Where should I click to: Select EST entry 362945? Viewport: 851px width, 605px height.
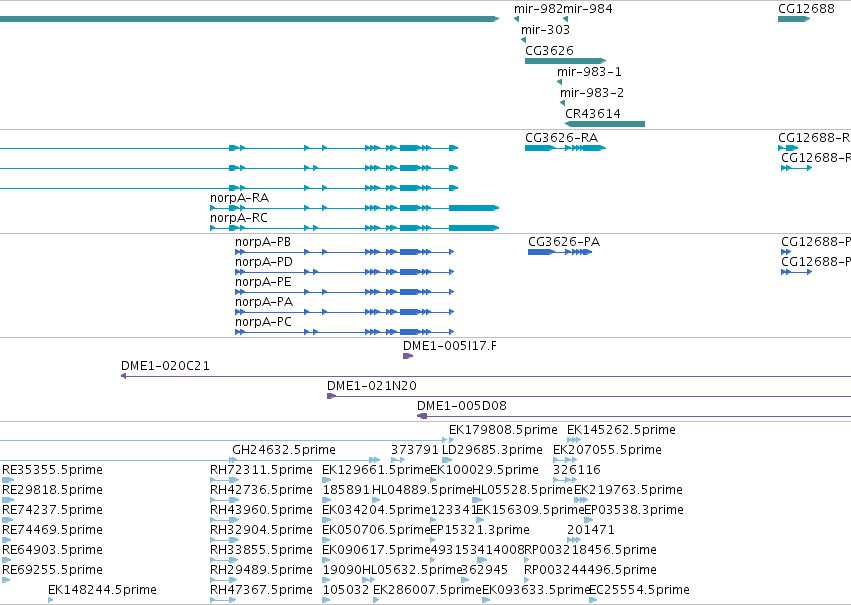[485, 571]
